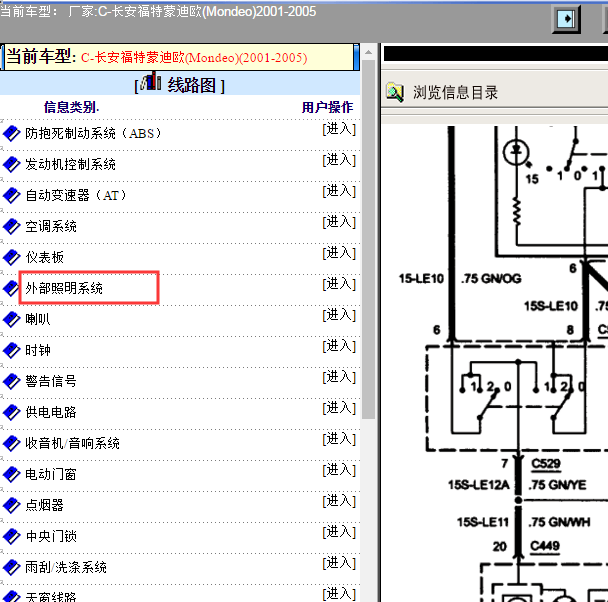
Task: Select the 自动变速器（AT） row text
Action: (76, 195)
